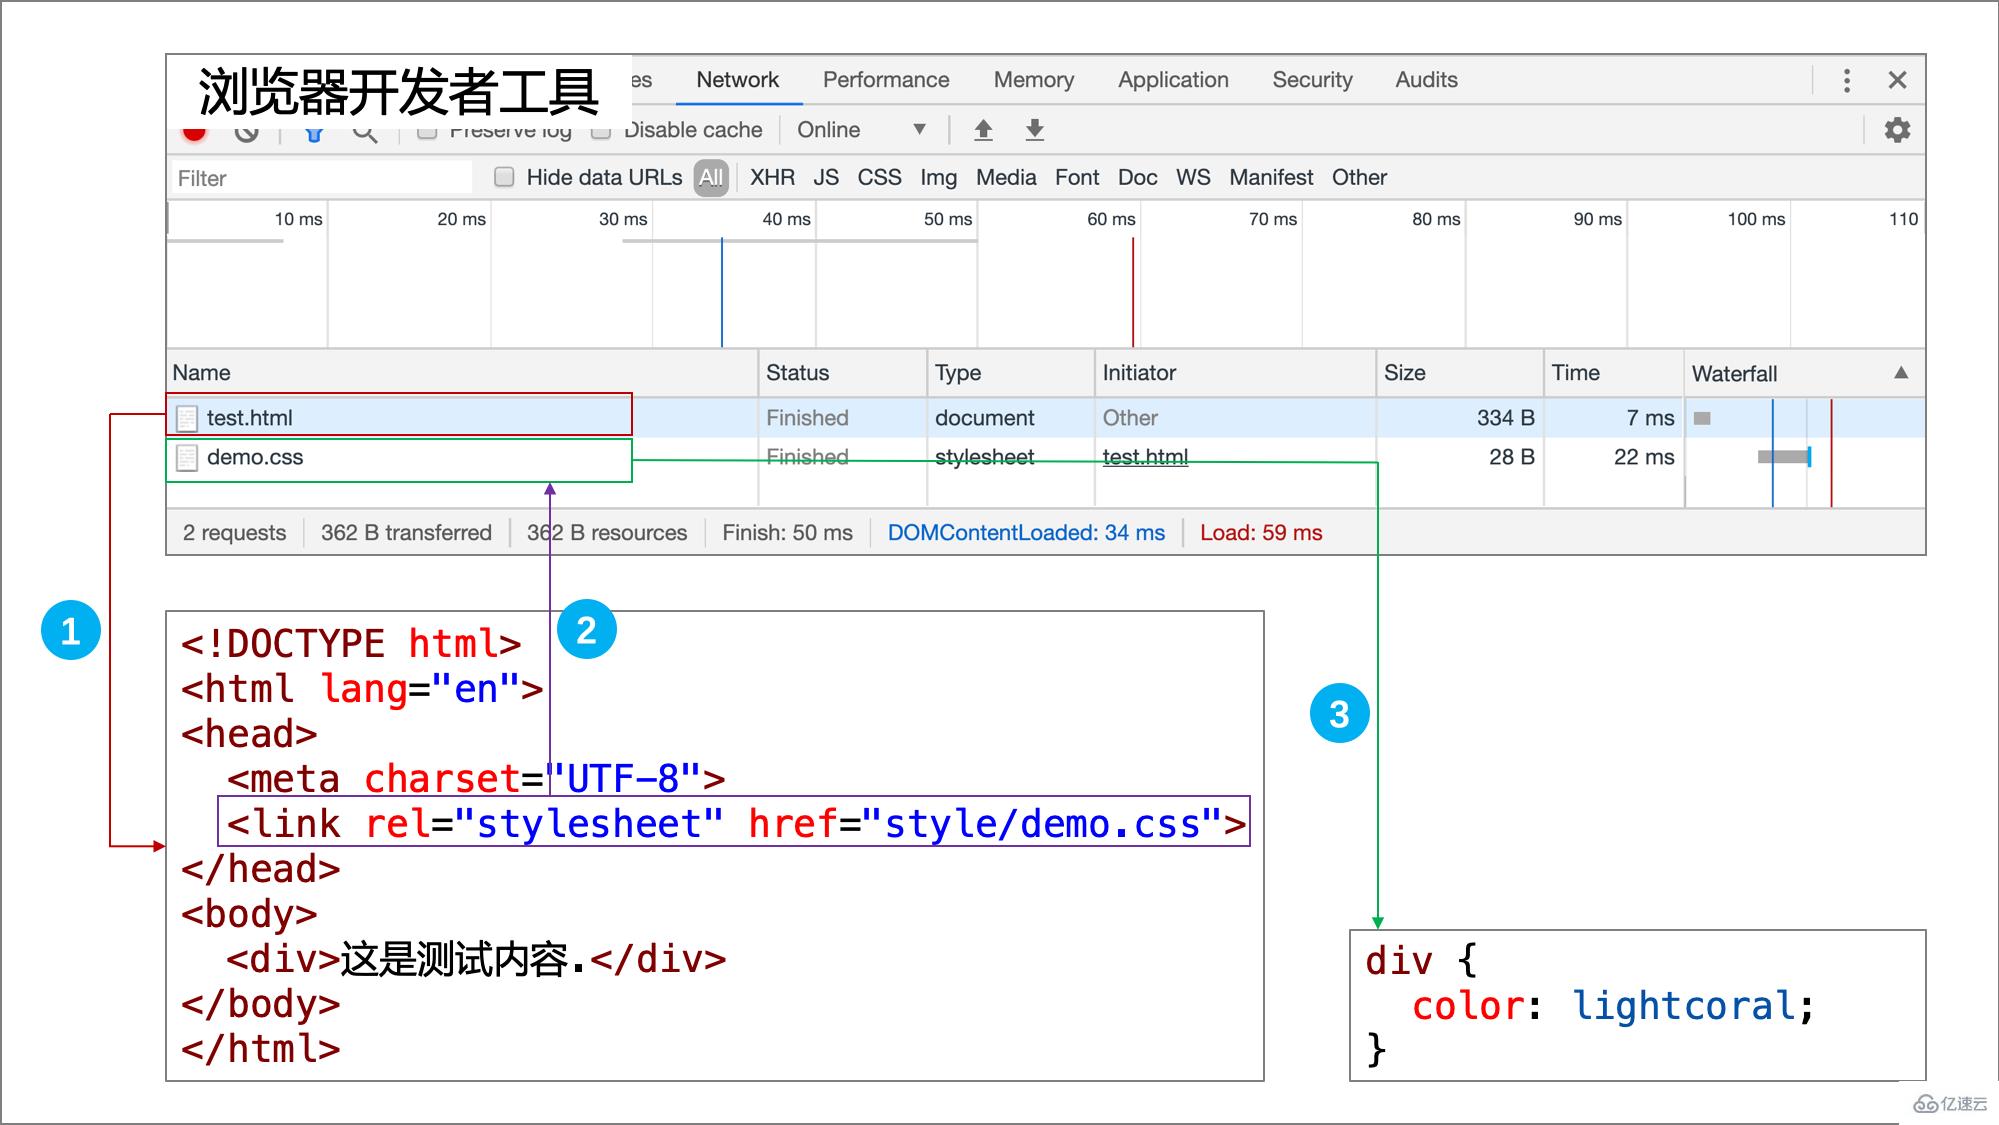Select the Network tab
Screen dimensions: 1999x1125
point(739,80)
